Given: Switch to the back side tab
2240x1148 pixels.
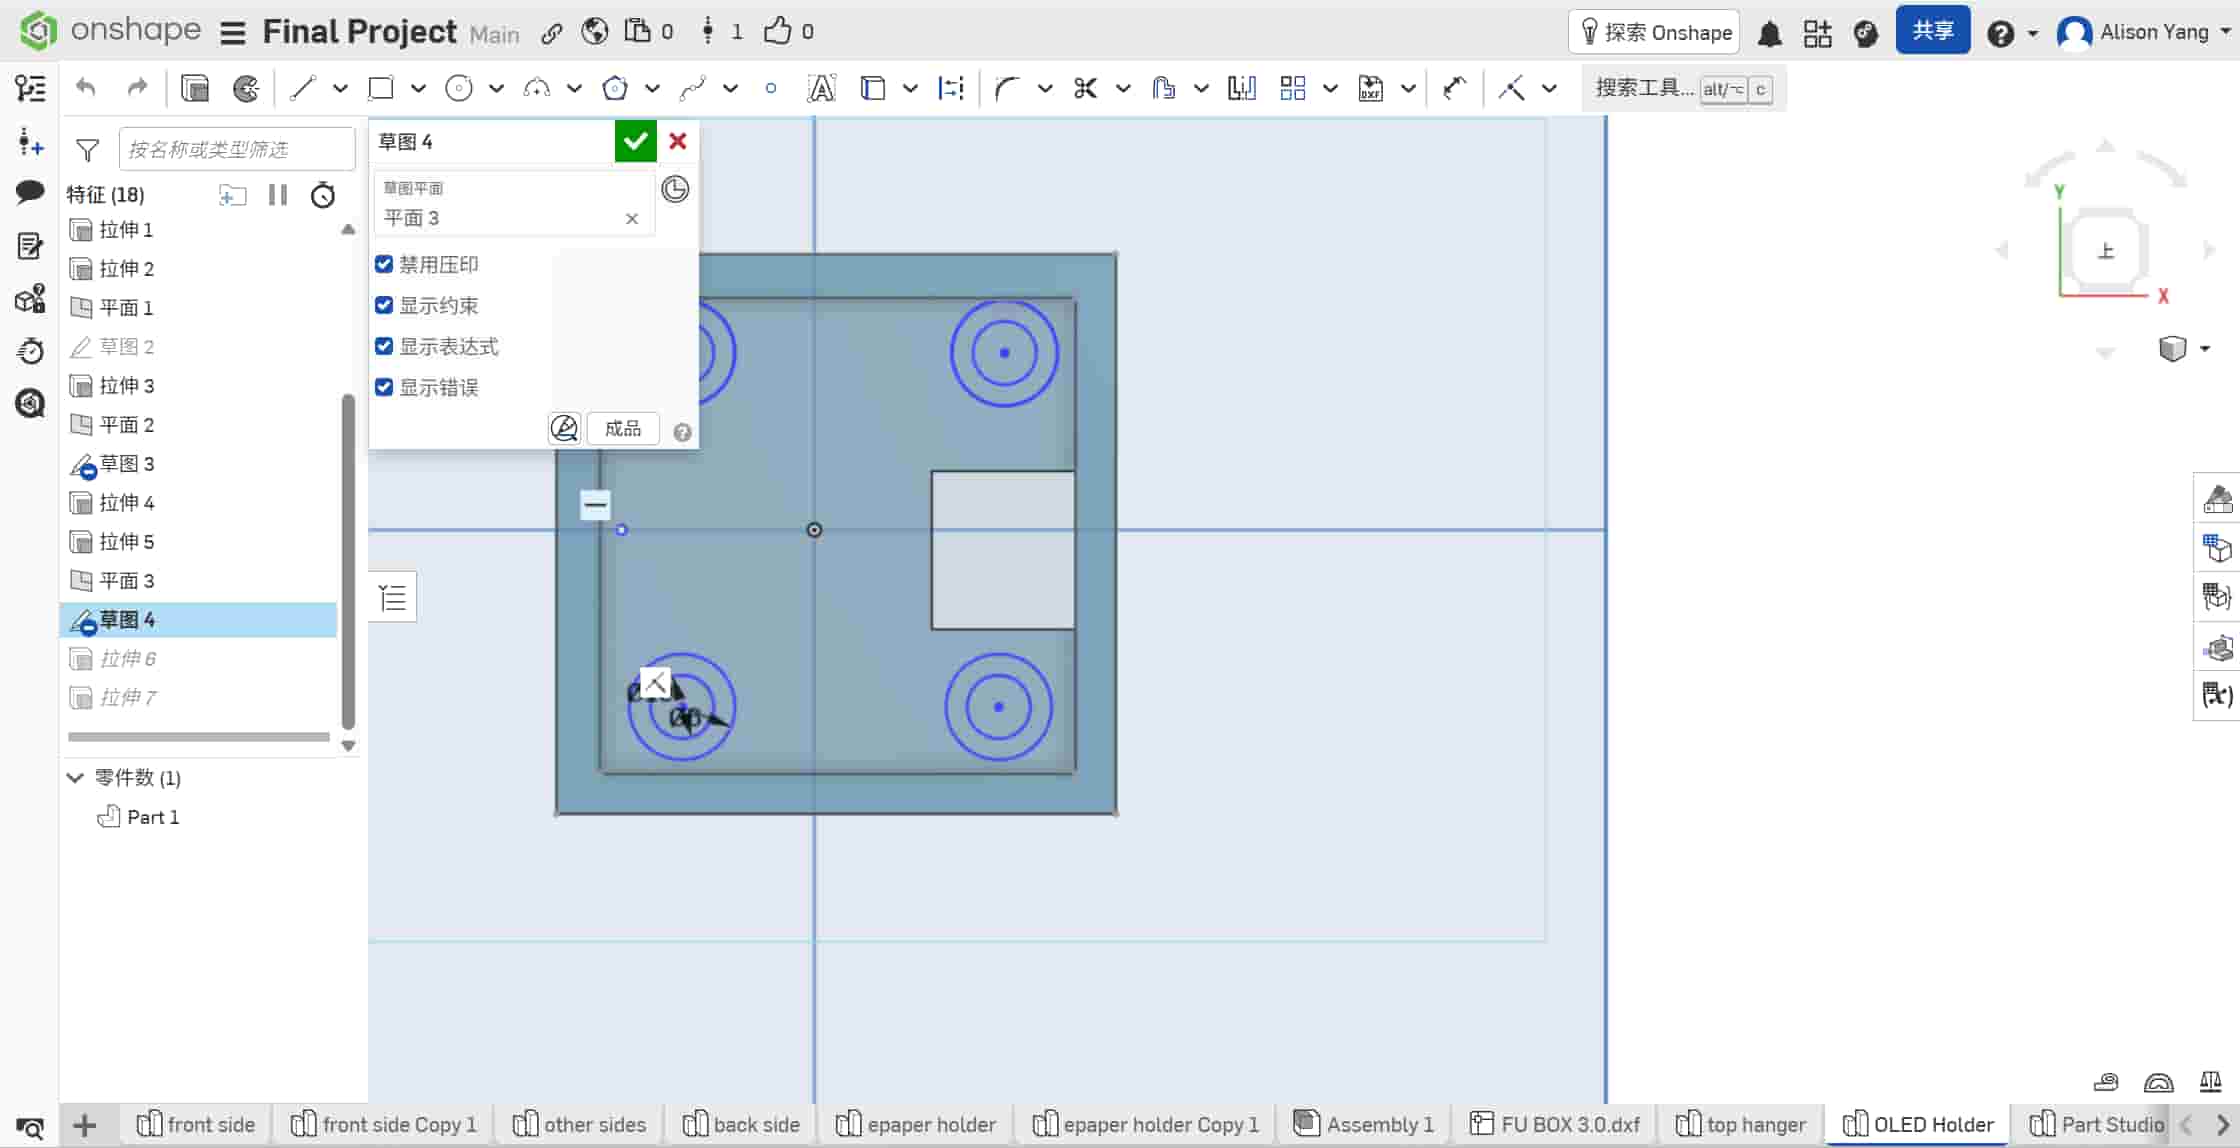Looking at the screenshot, I should (x=742, y=1125).
